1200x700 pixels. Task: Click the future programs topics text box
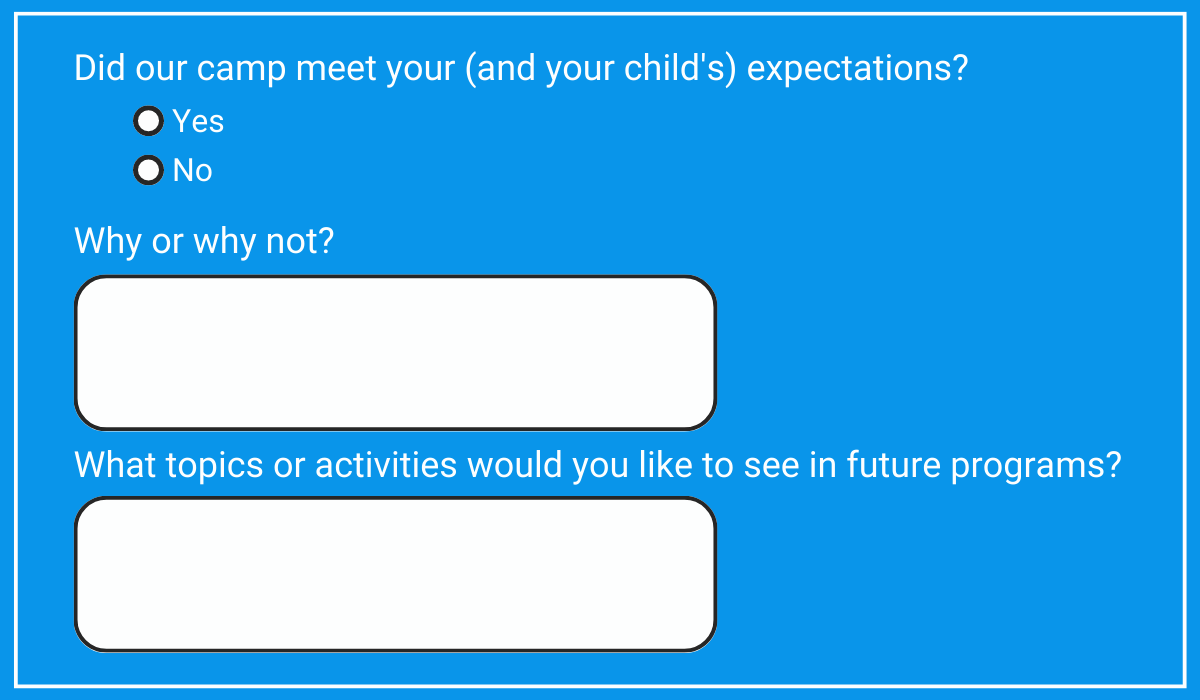click(x=395, y=574)
